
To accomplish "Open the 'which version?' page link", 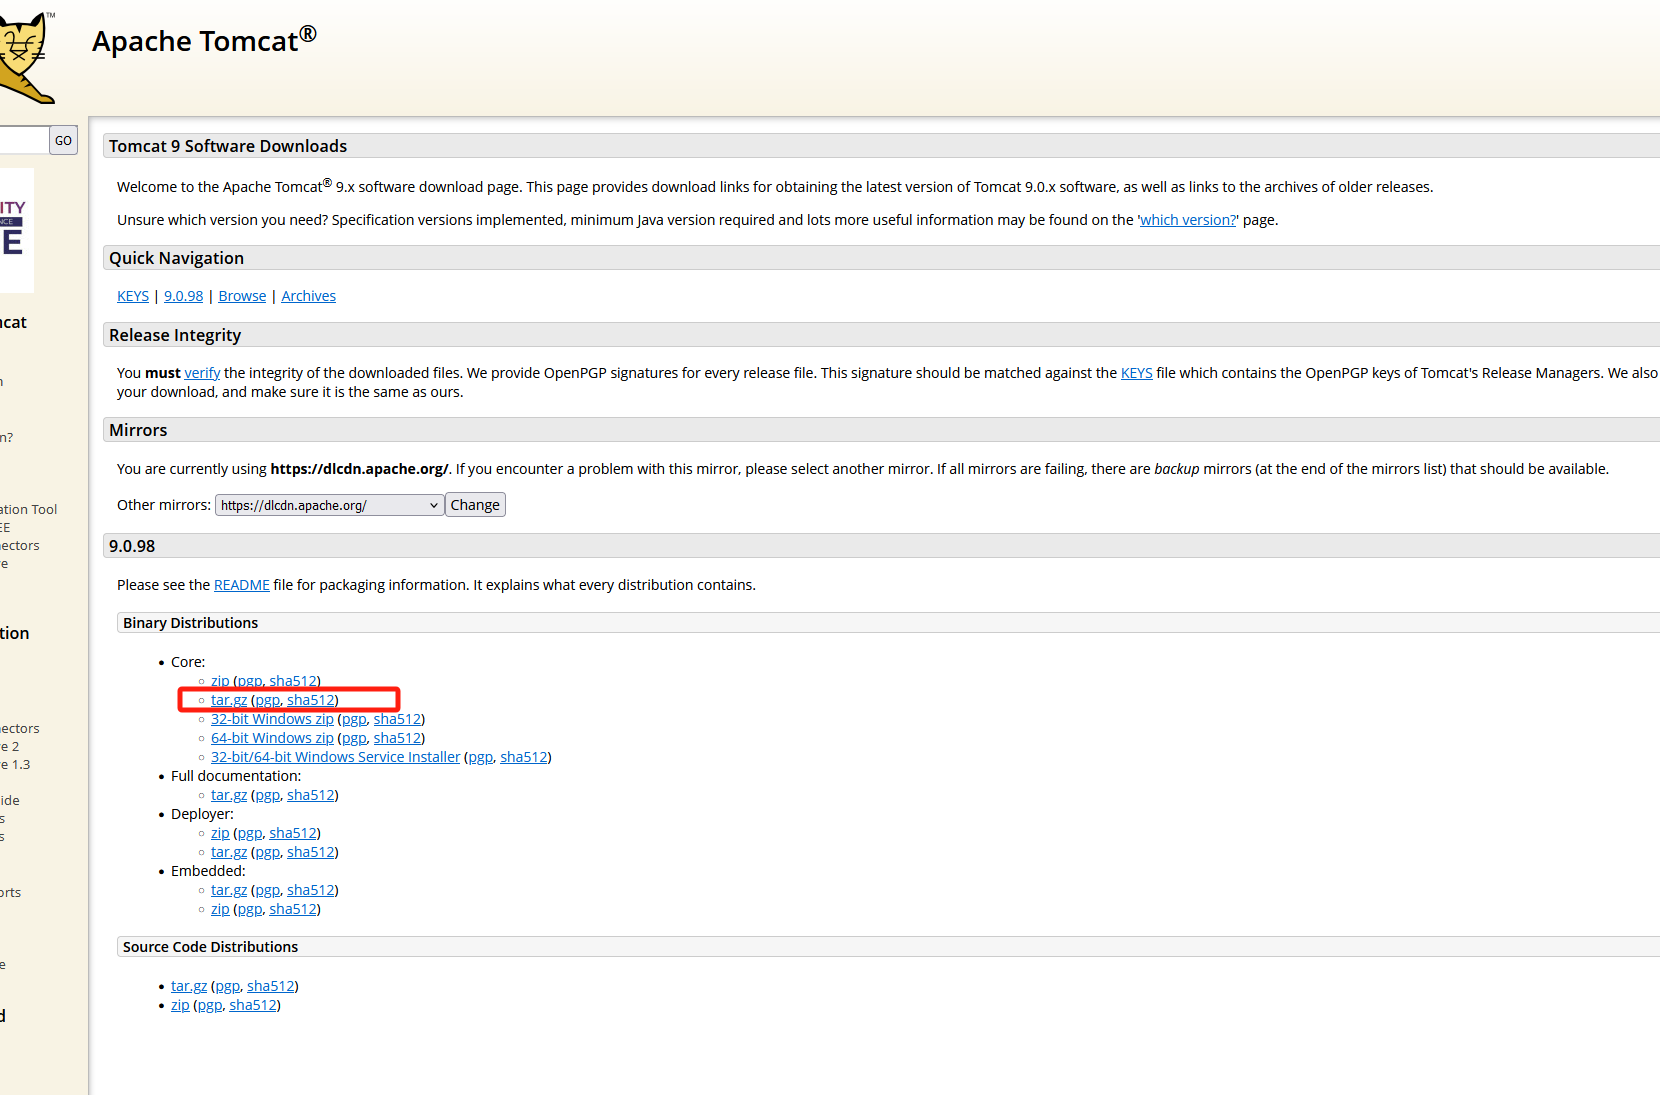I will pyautogui.click(x=1188, y=220).
